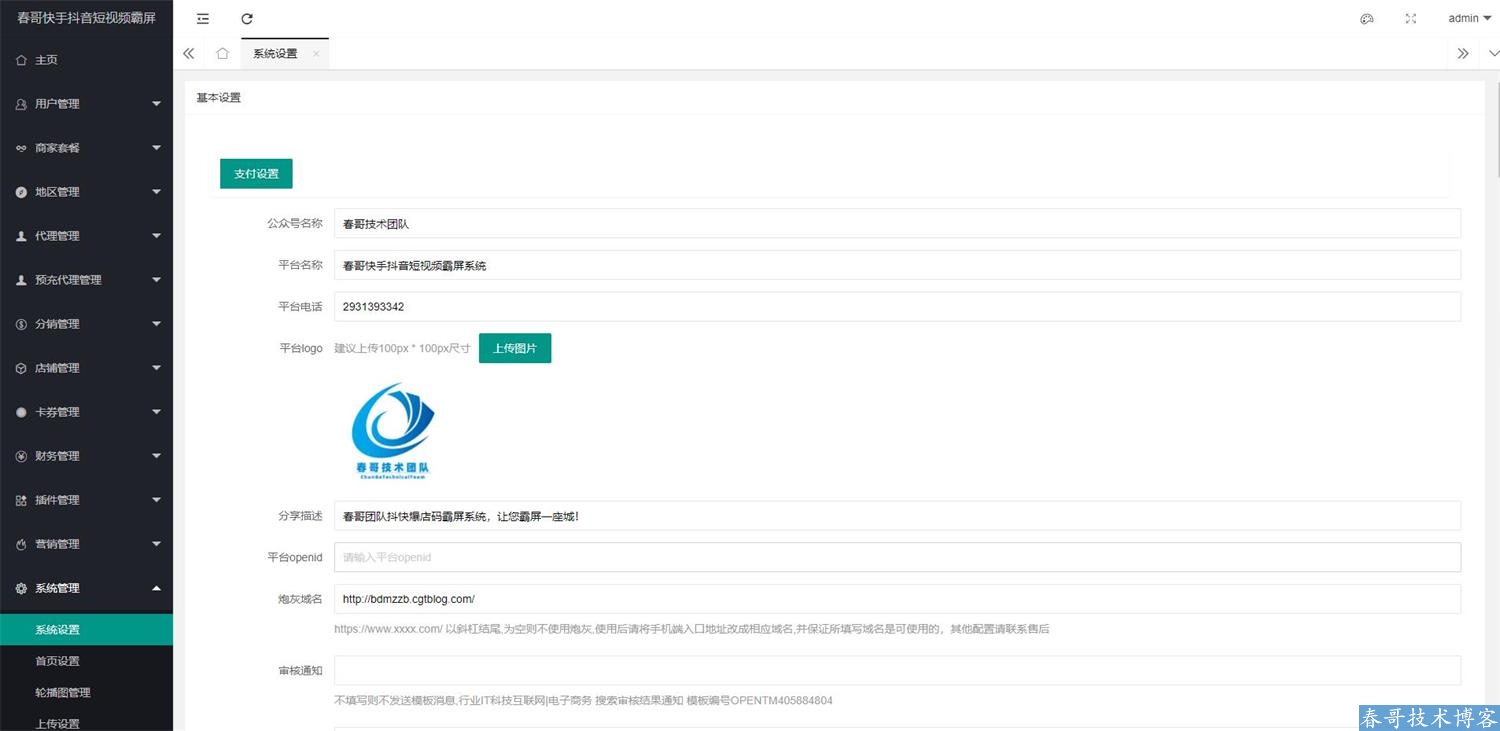
Task: Expand the 财务管理 sidebar menu
Action: 86,456
